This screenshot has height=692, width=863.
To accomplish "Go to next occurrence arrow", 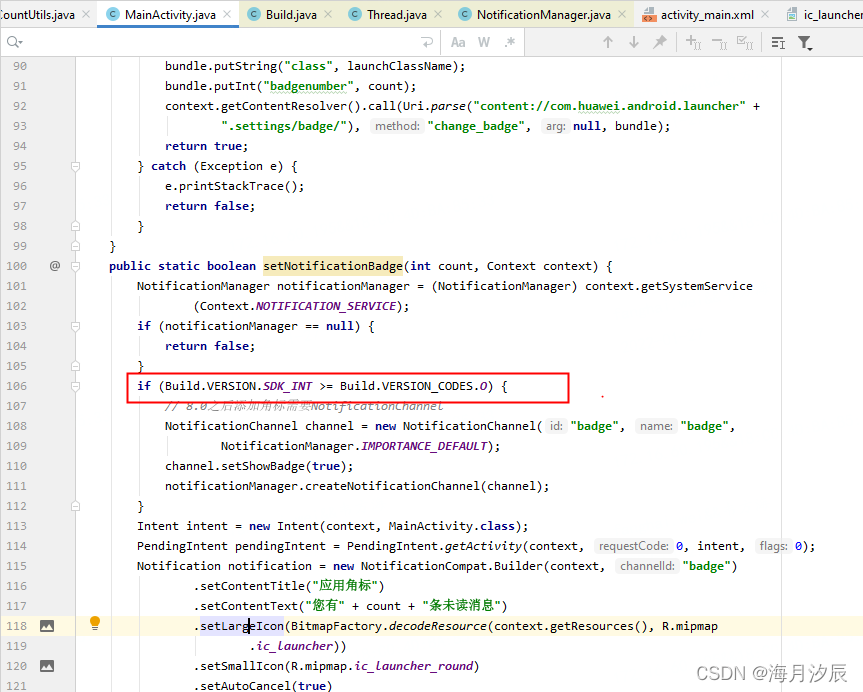I will point(634,42).
